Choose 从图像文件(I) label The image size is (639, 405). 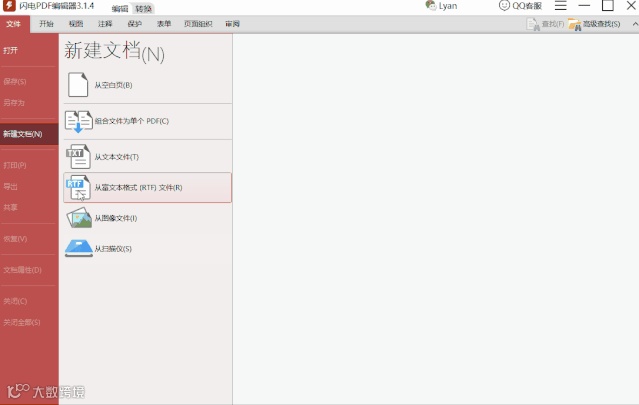pos(116,218)
